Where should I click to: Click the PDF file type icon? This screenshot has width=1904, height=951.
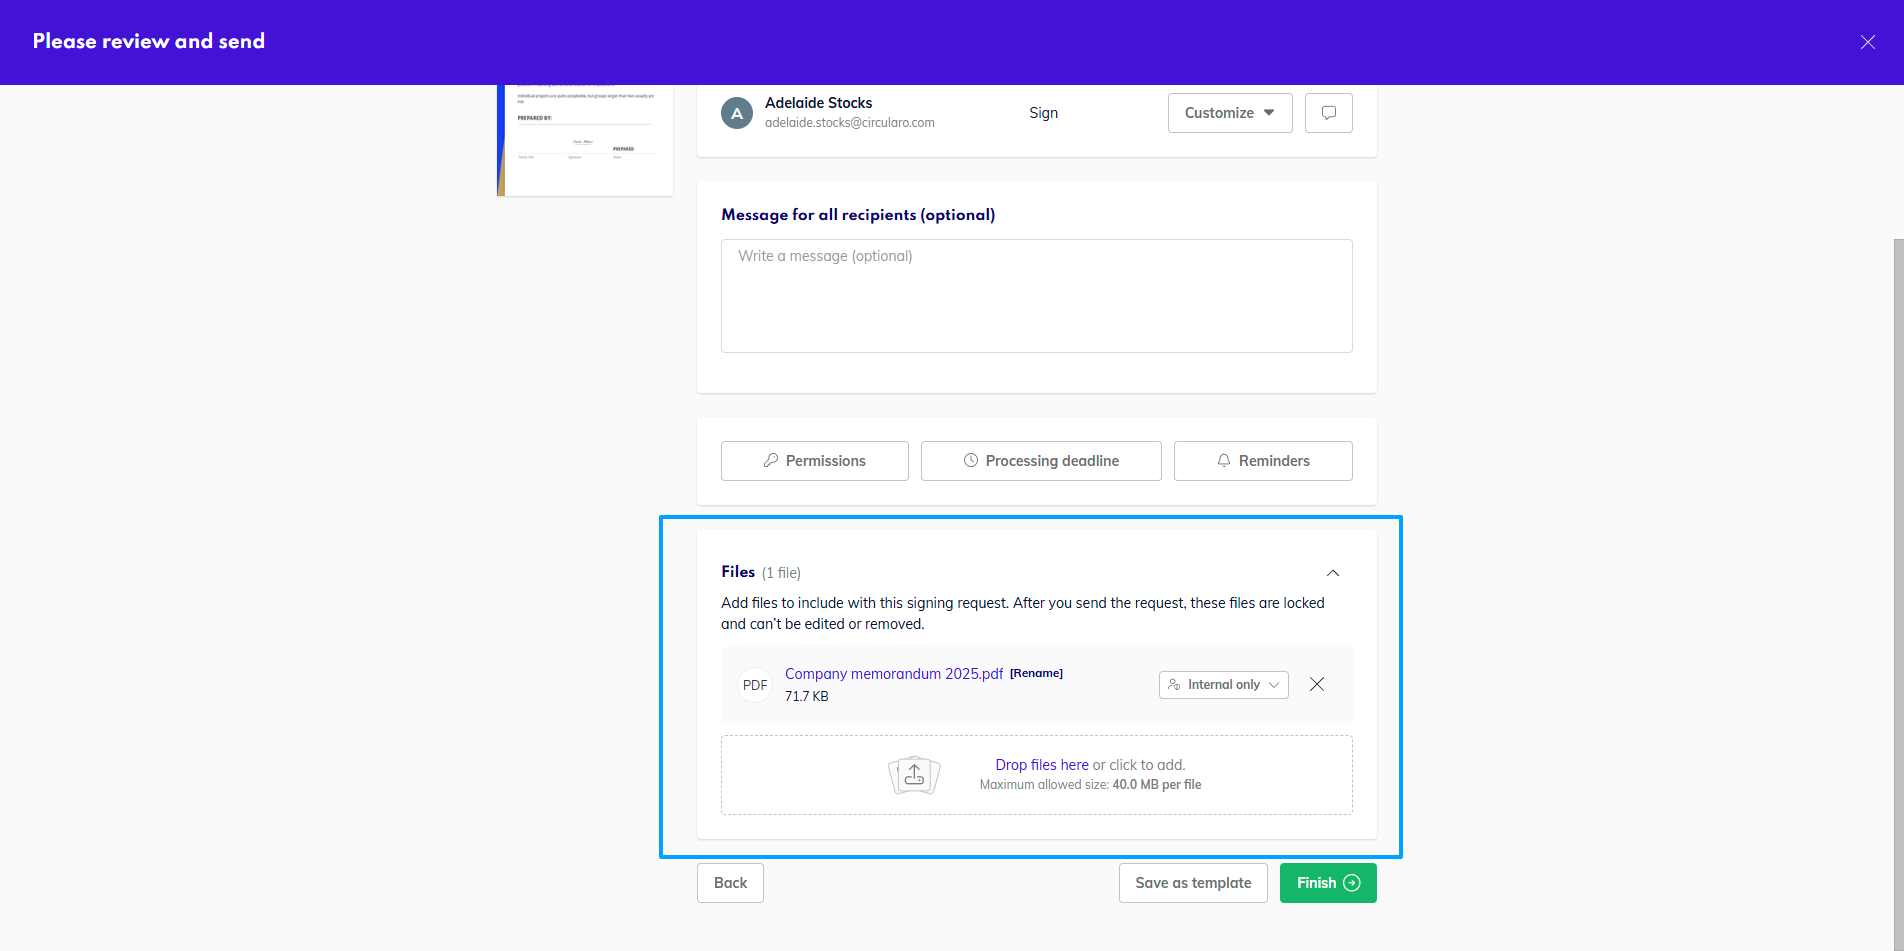click(x=755, y=685)
